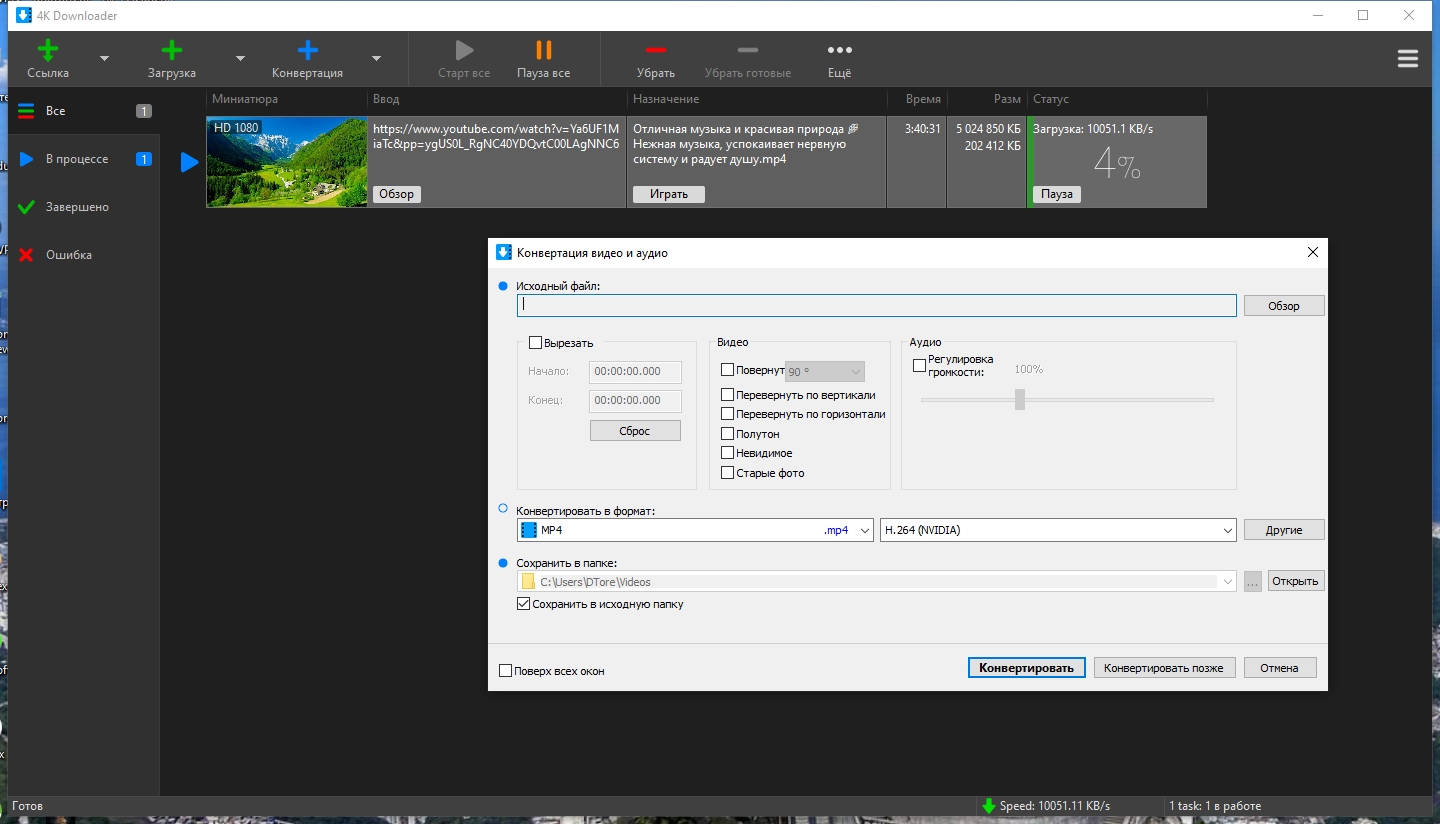Click the red minus Убрать icon
This screenshot has height=824, width=1440.
tap(655, 51)
